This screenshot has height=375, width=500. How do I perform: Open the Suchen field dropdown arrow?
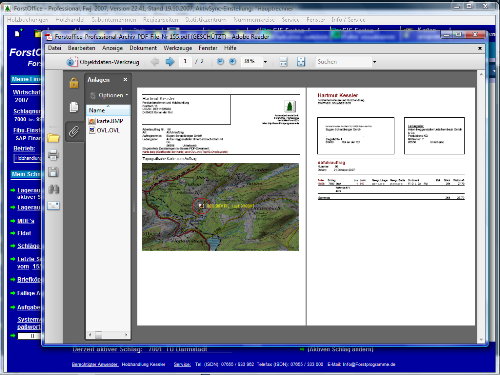pos(374,62)
